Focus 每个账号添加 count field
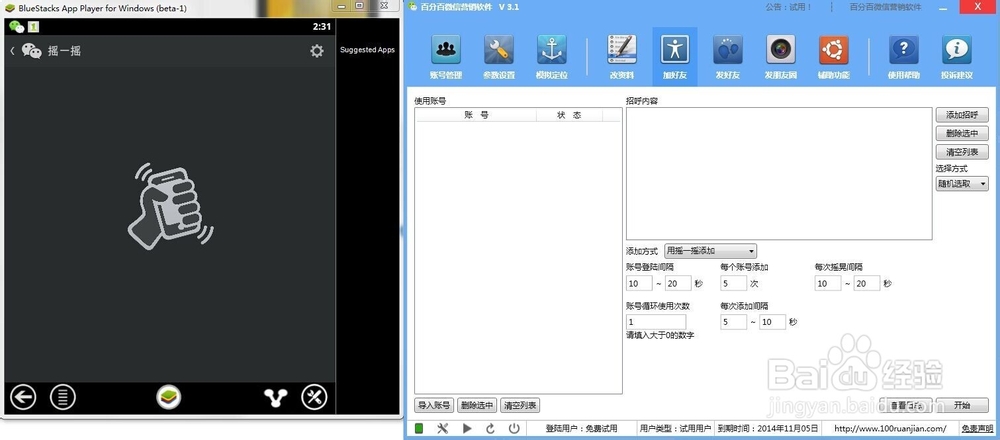The height and width of the screenshot is (440, 1000). [x=733, y=283]
